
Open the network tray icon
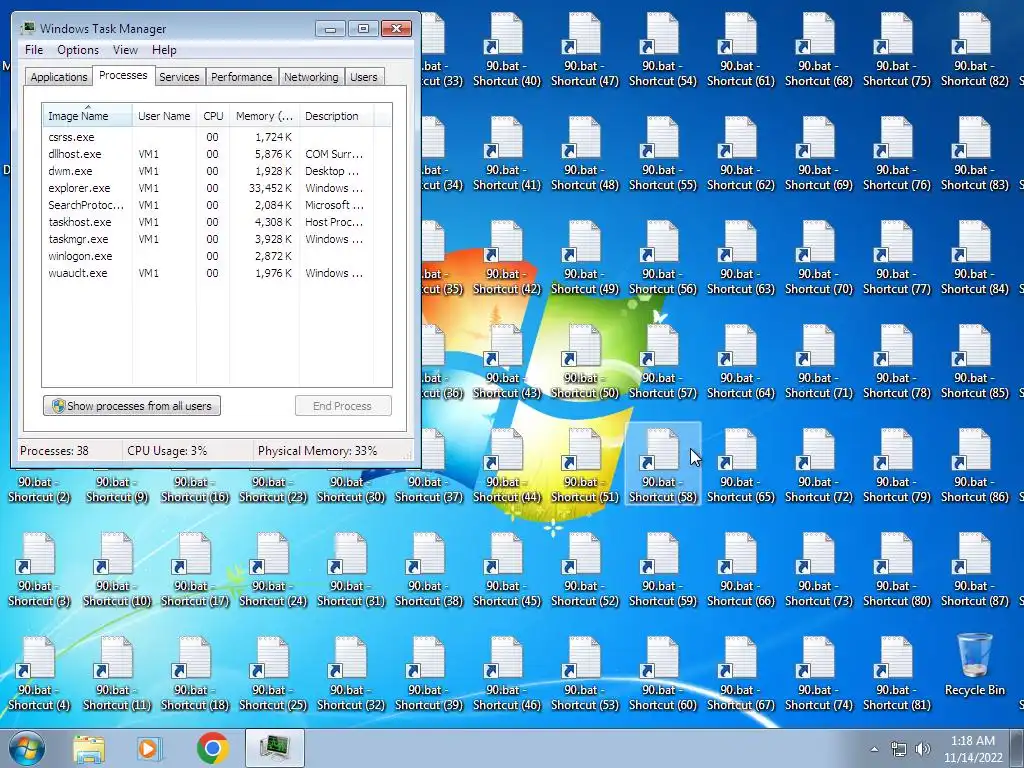coord(899,749)
